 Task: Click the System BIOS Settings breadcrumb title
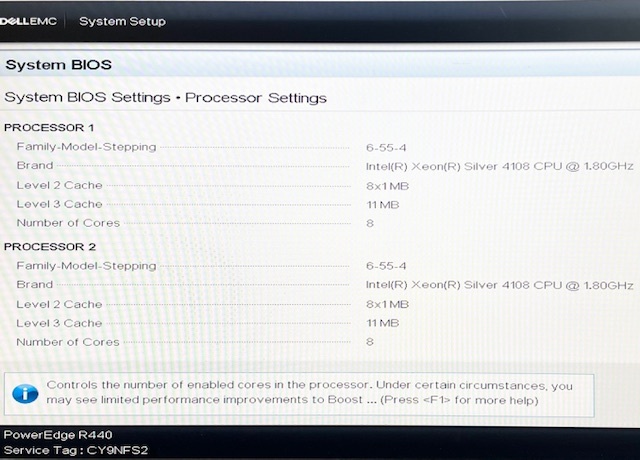tap(165, 98)
